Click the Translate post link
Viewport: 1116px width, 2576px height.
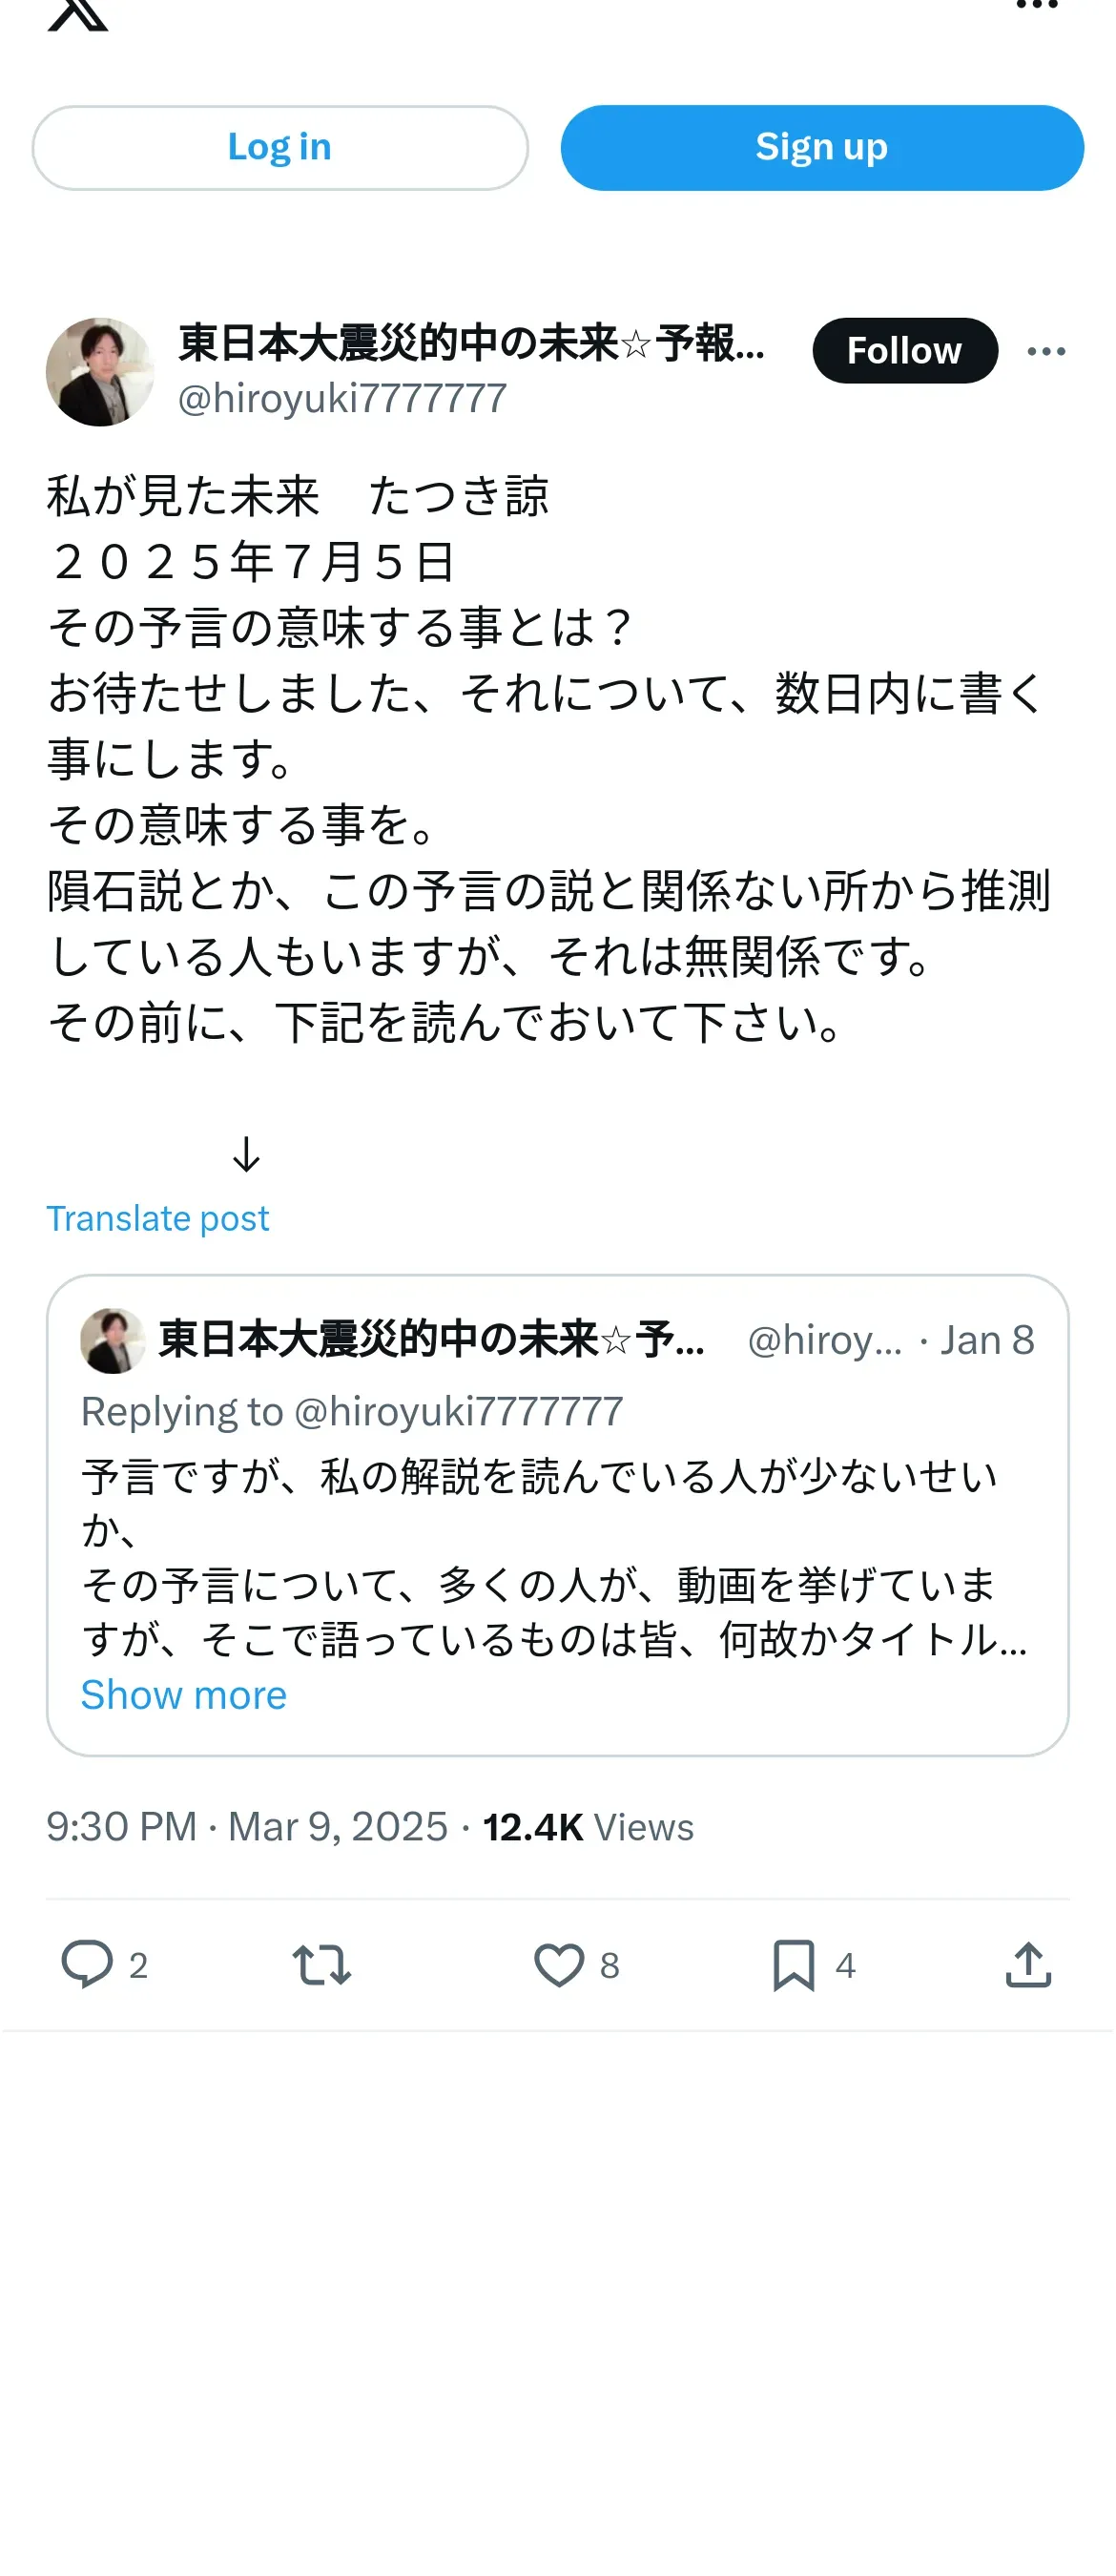[158, 1218]
